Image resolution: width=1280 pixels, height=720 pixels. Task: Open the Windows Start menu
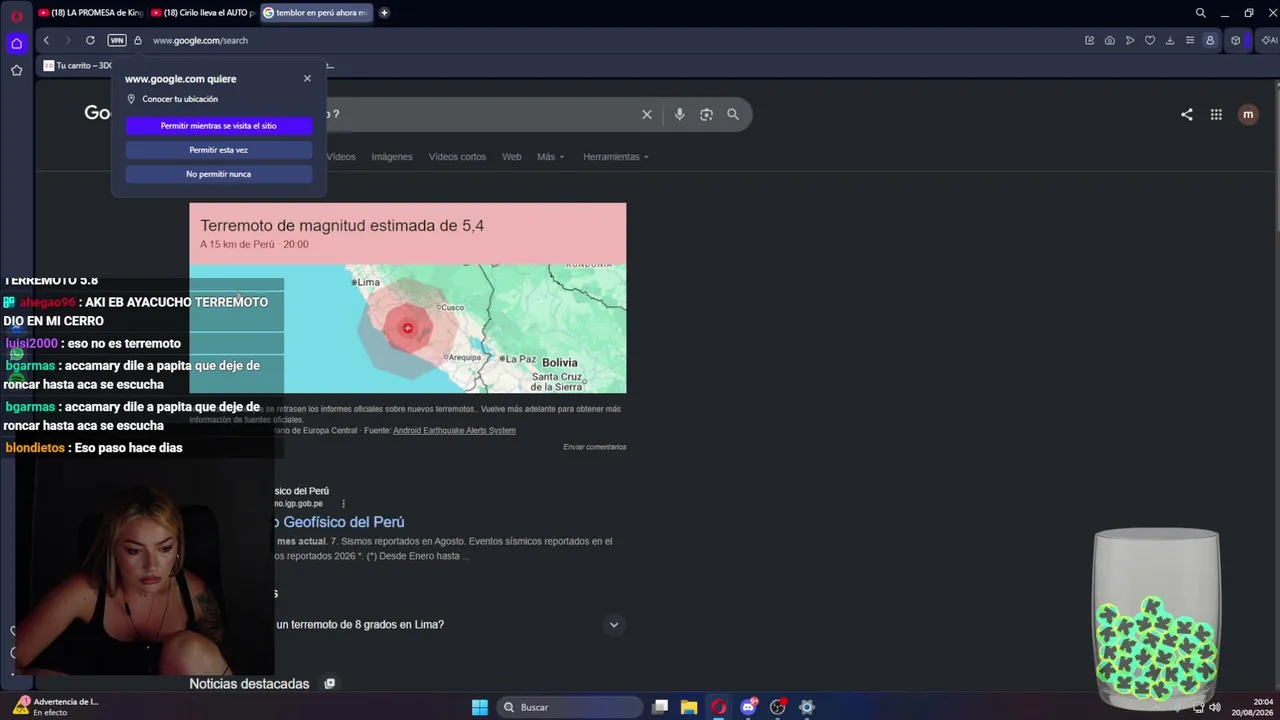tap(480, 707)
